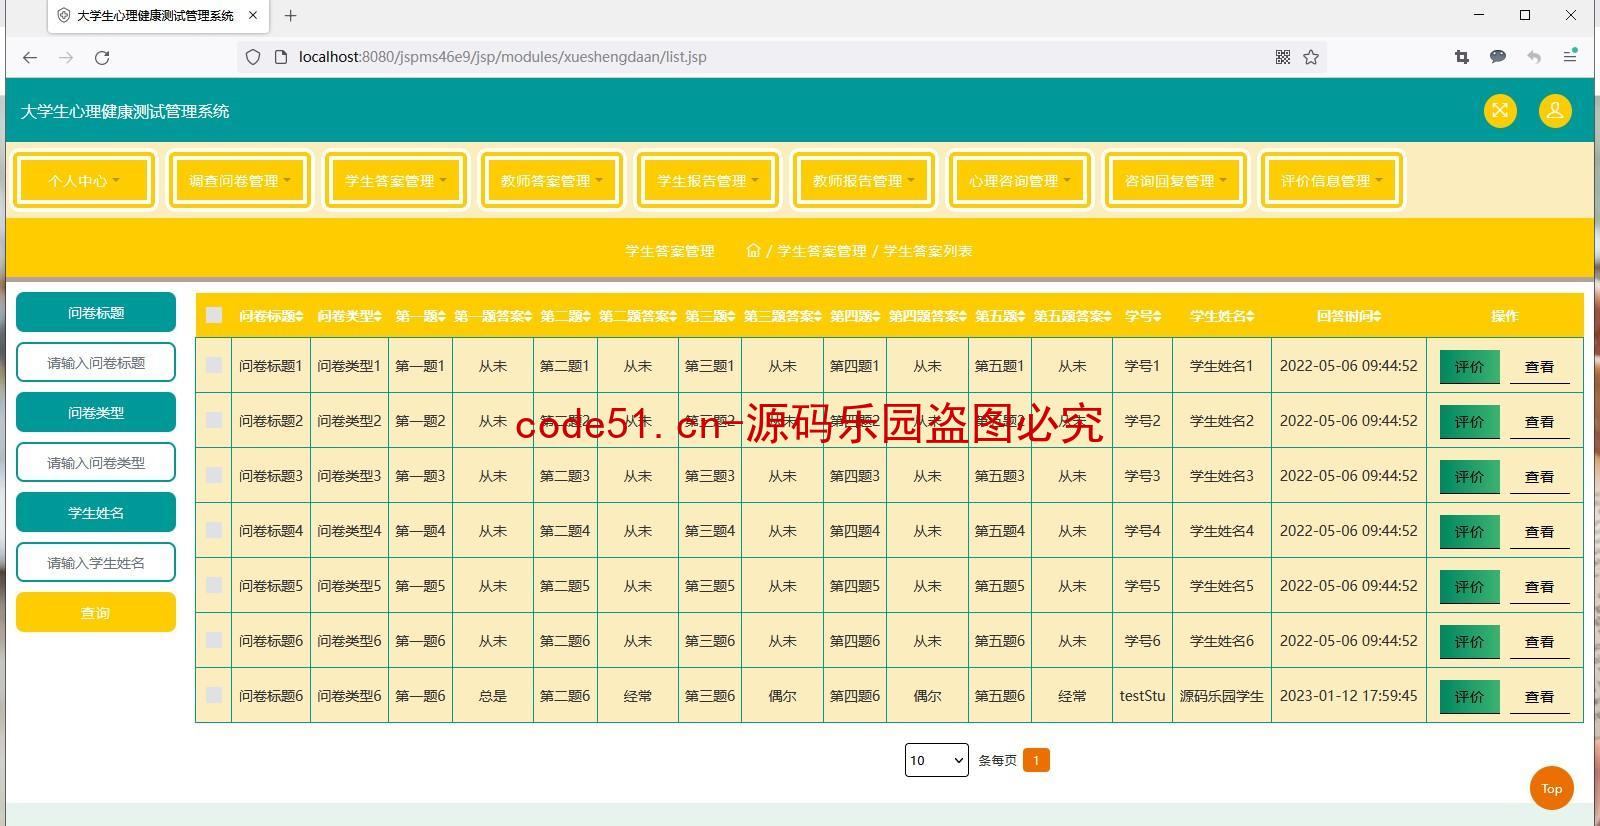Expand the 学生报告管理 menu

(708, 180)
